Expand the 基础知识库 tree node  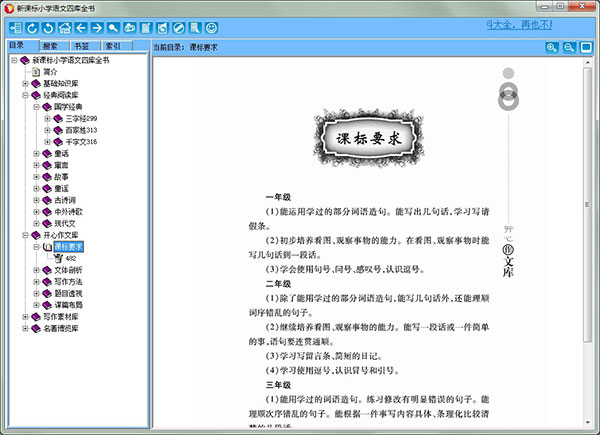25,83
